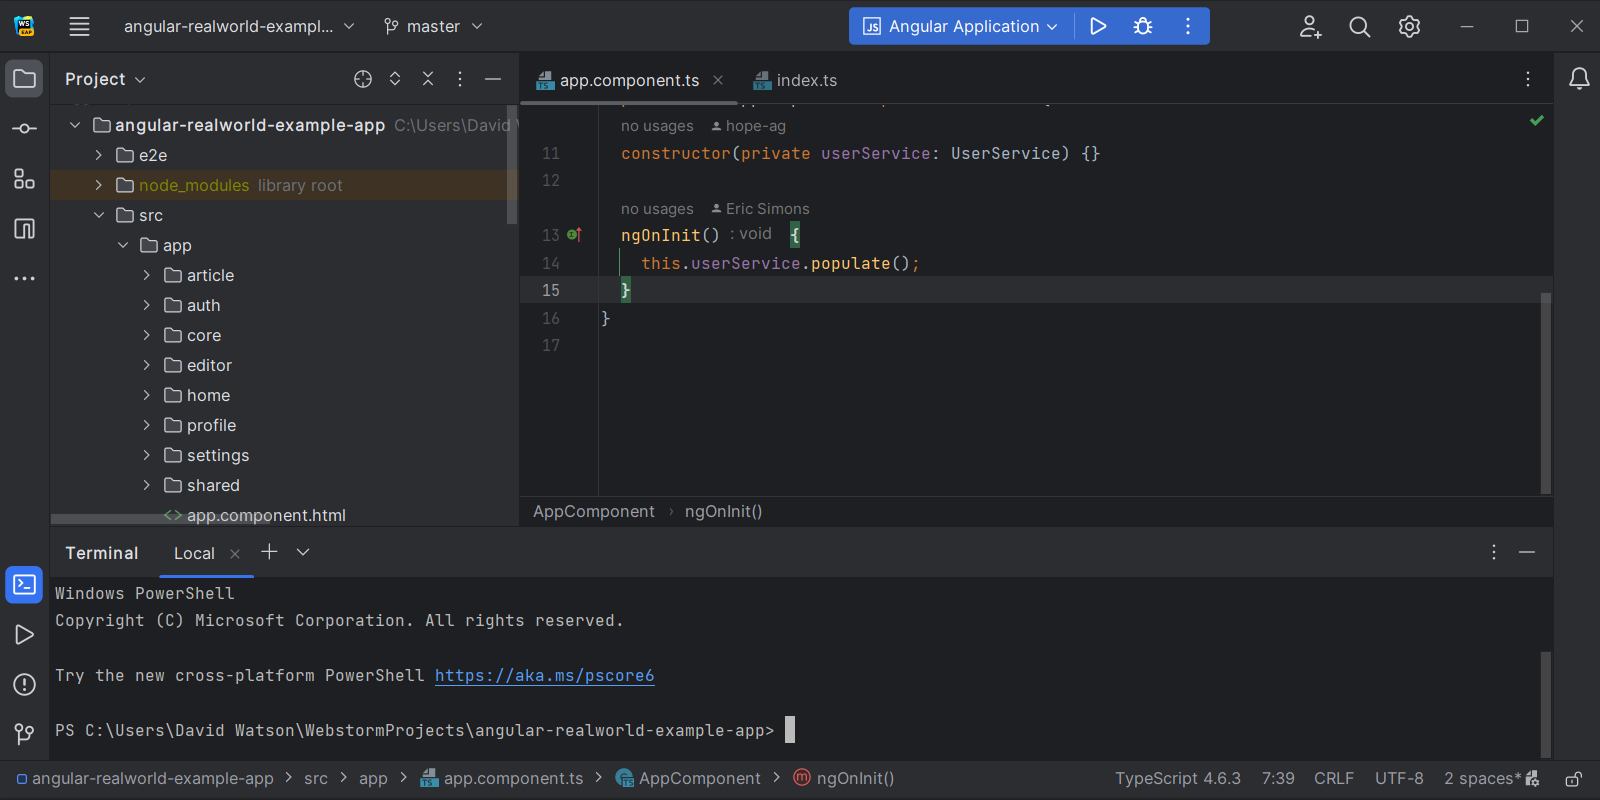Viewport: 1600px width, 800px height.
Task: Open the Notifications bell
Action: click(x=1579, y=79)
